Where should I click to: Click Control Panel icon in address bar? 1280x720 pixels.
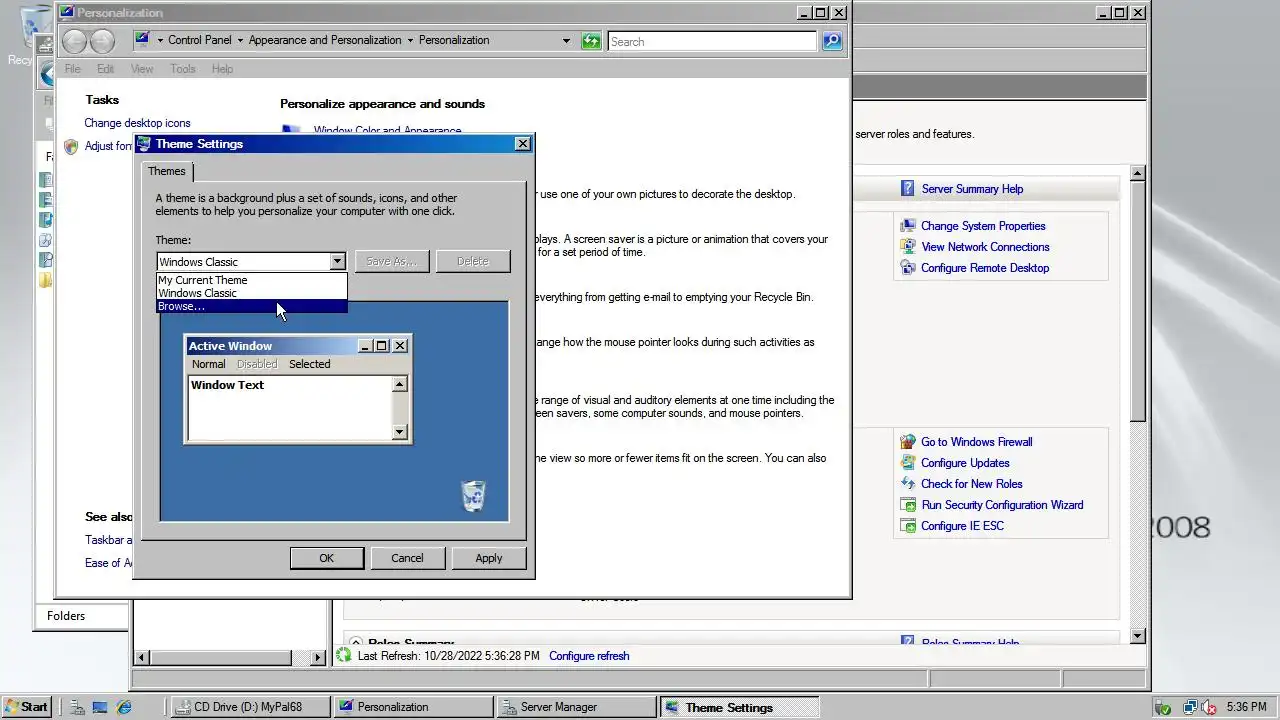[143, 40]
